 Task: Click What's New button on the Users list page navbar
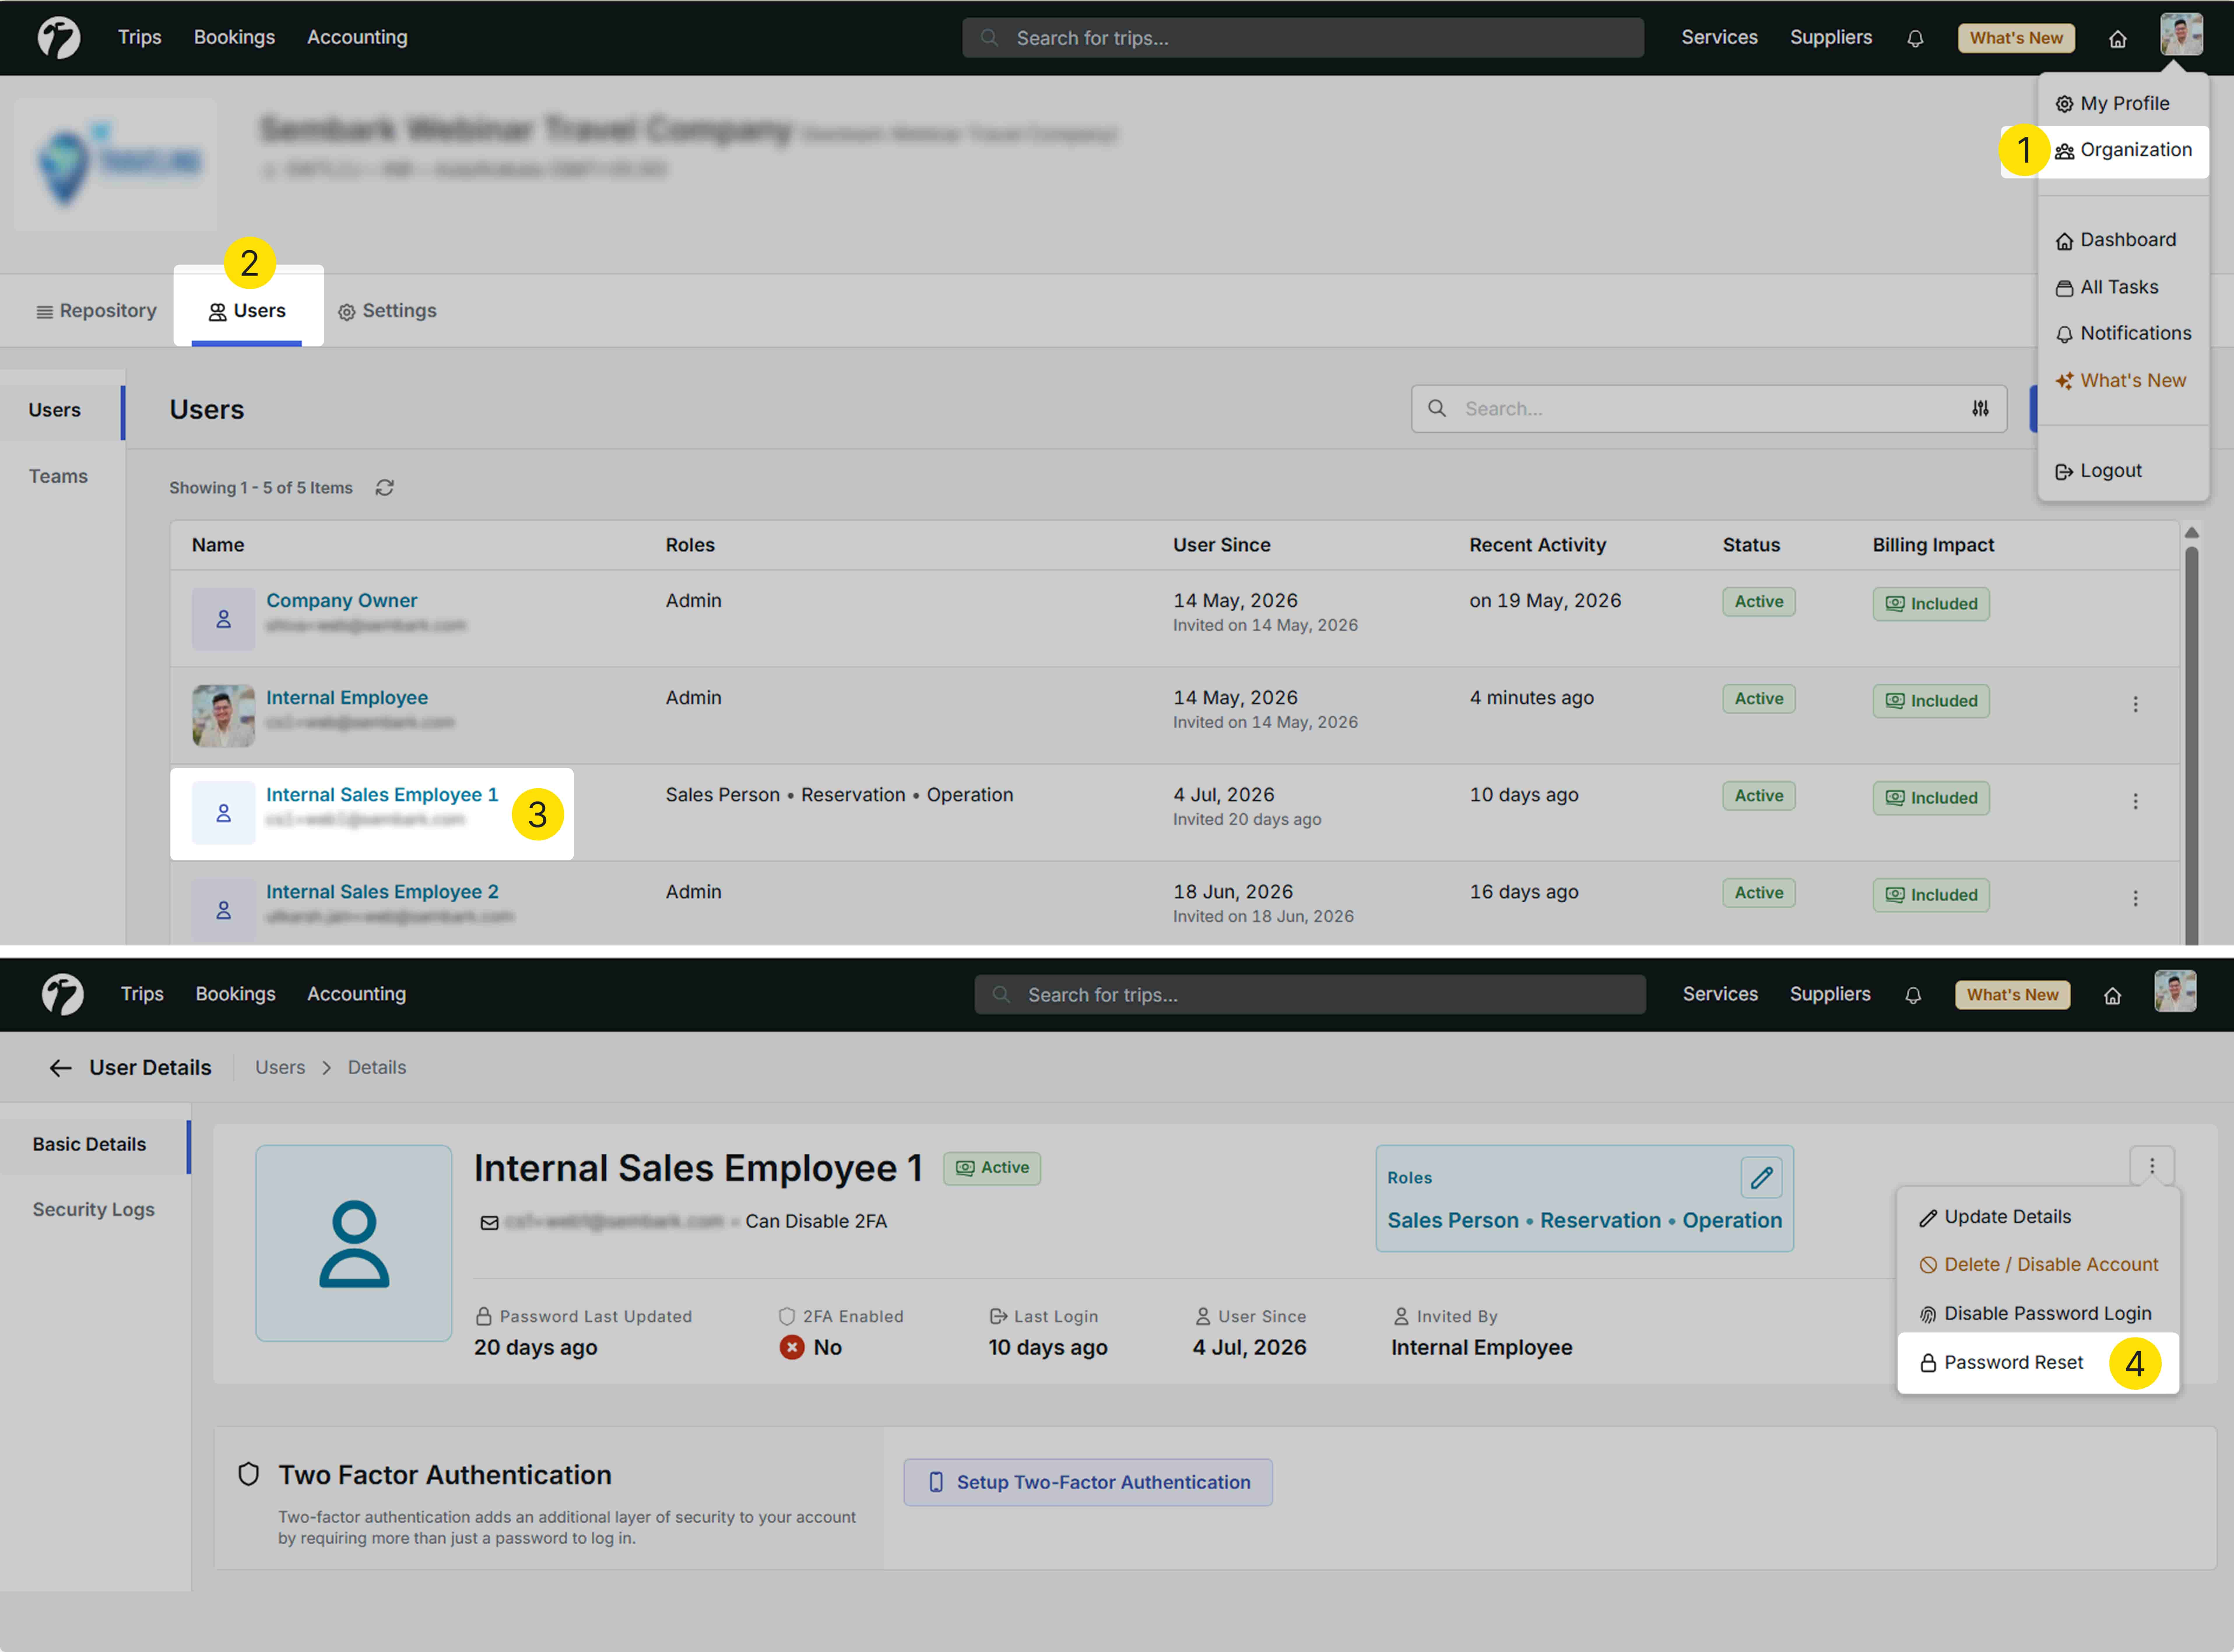[2016, 38]
